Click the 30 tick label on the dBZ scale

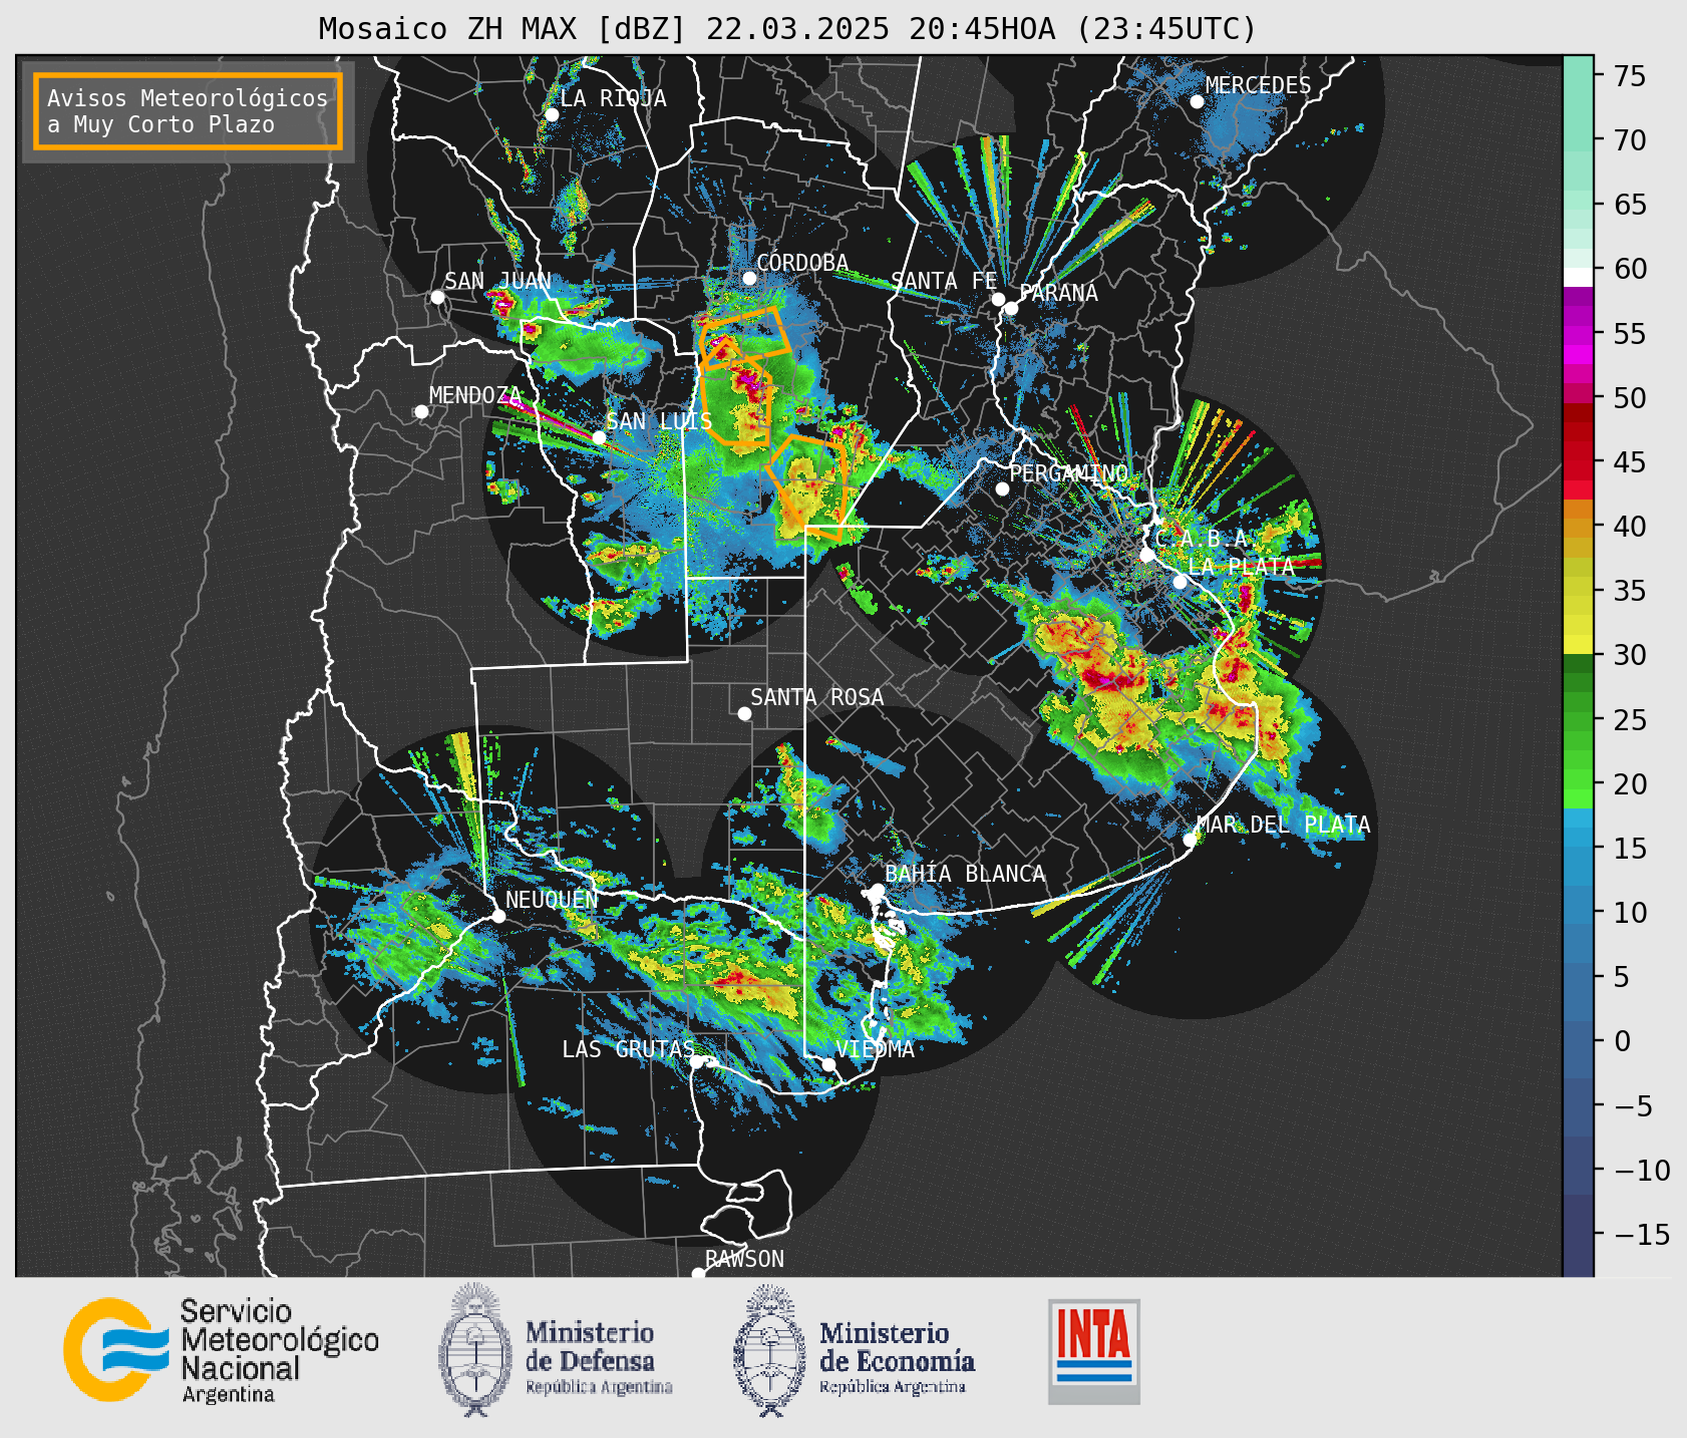pyautogui.click(x=1630, y=655)
